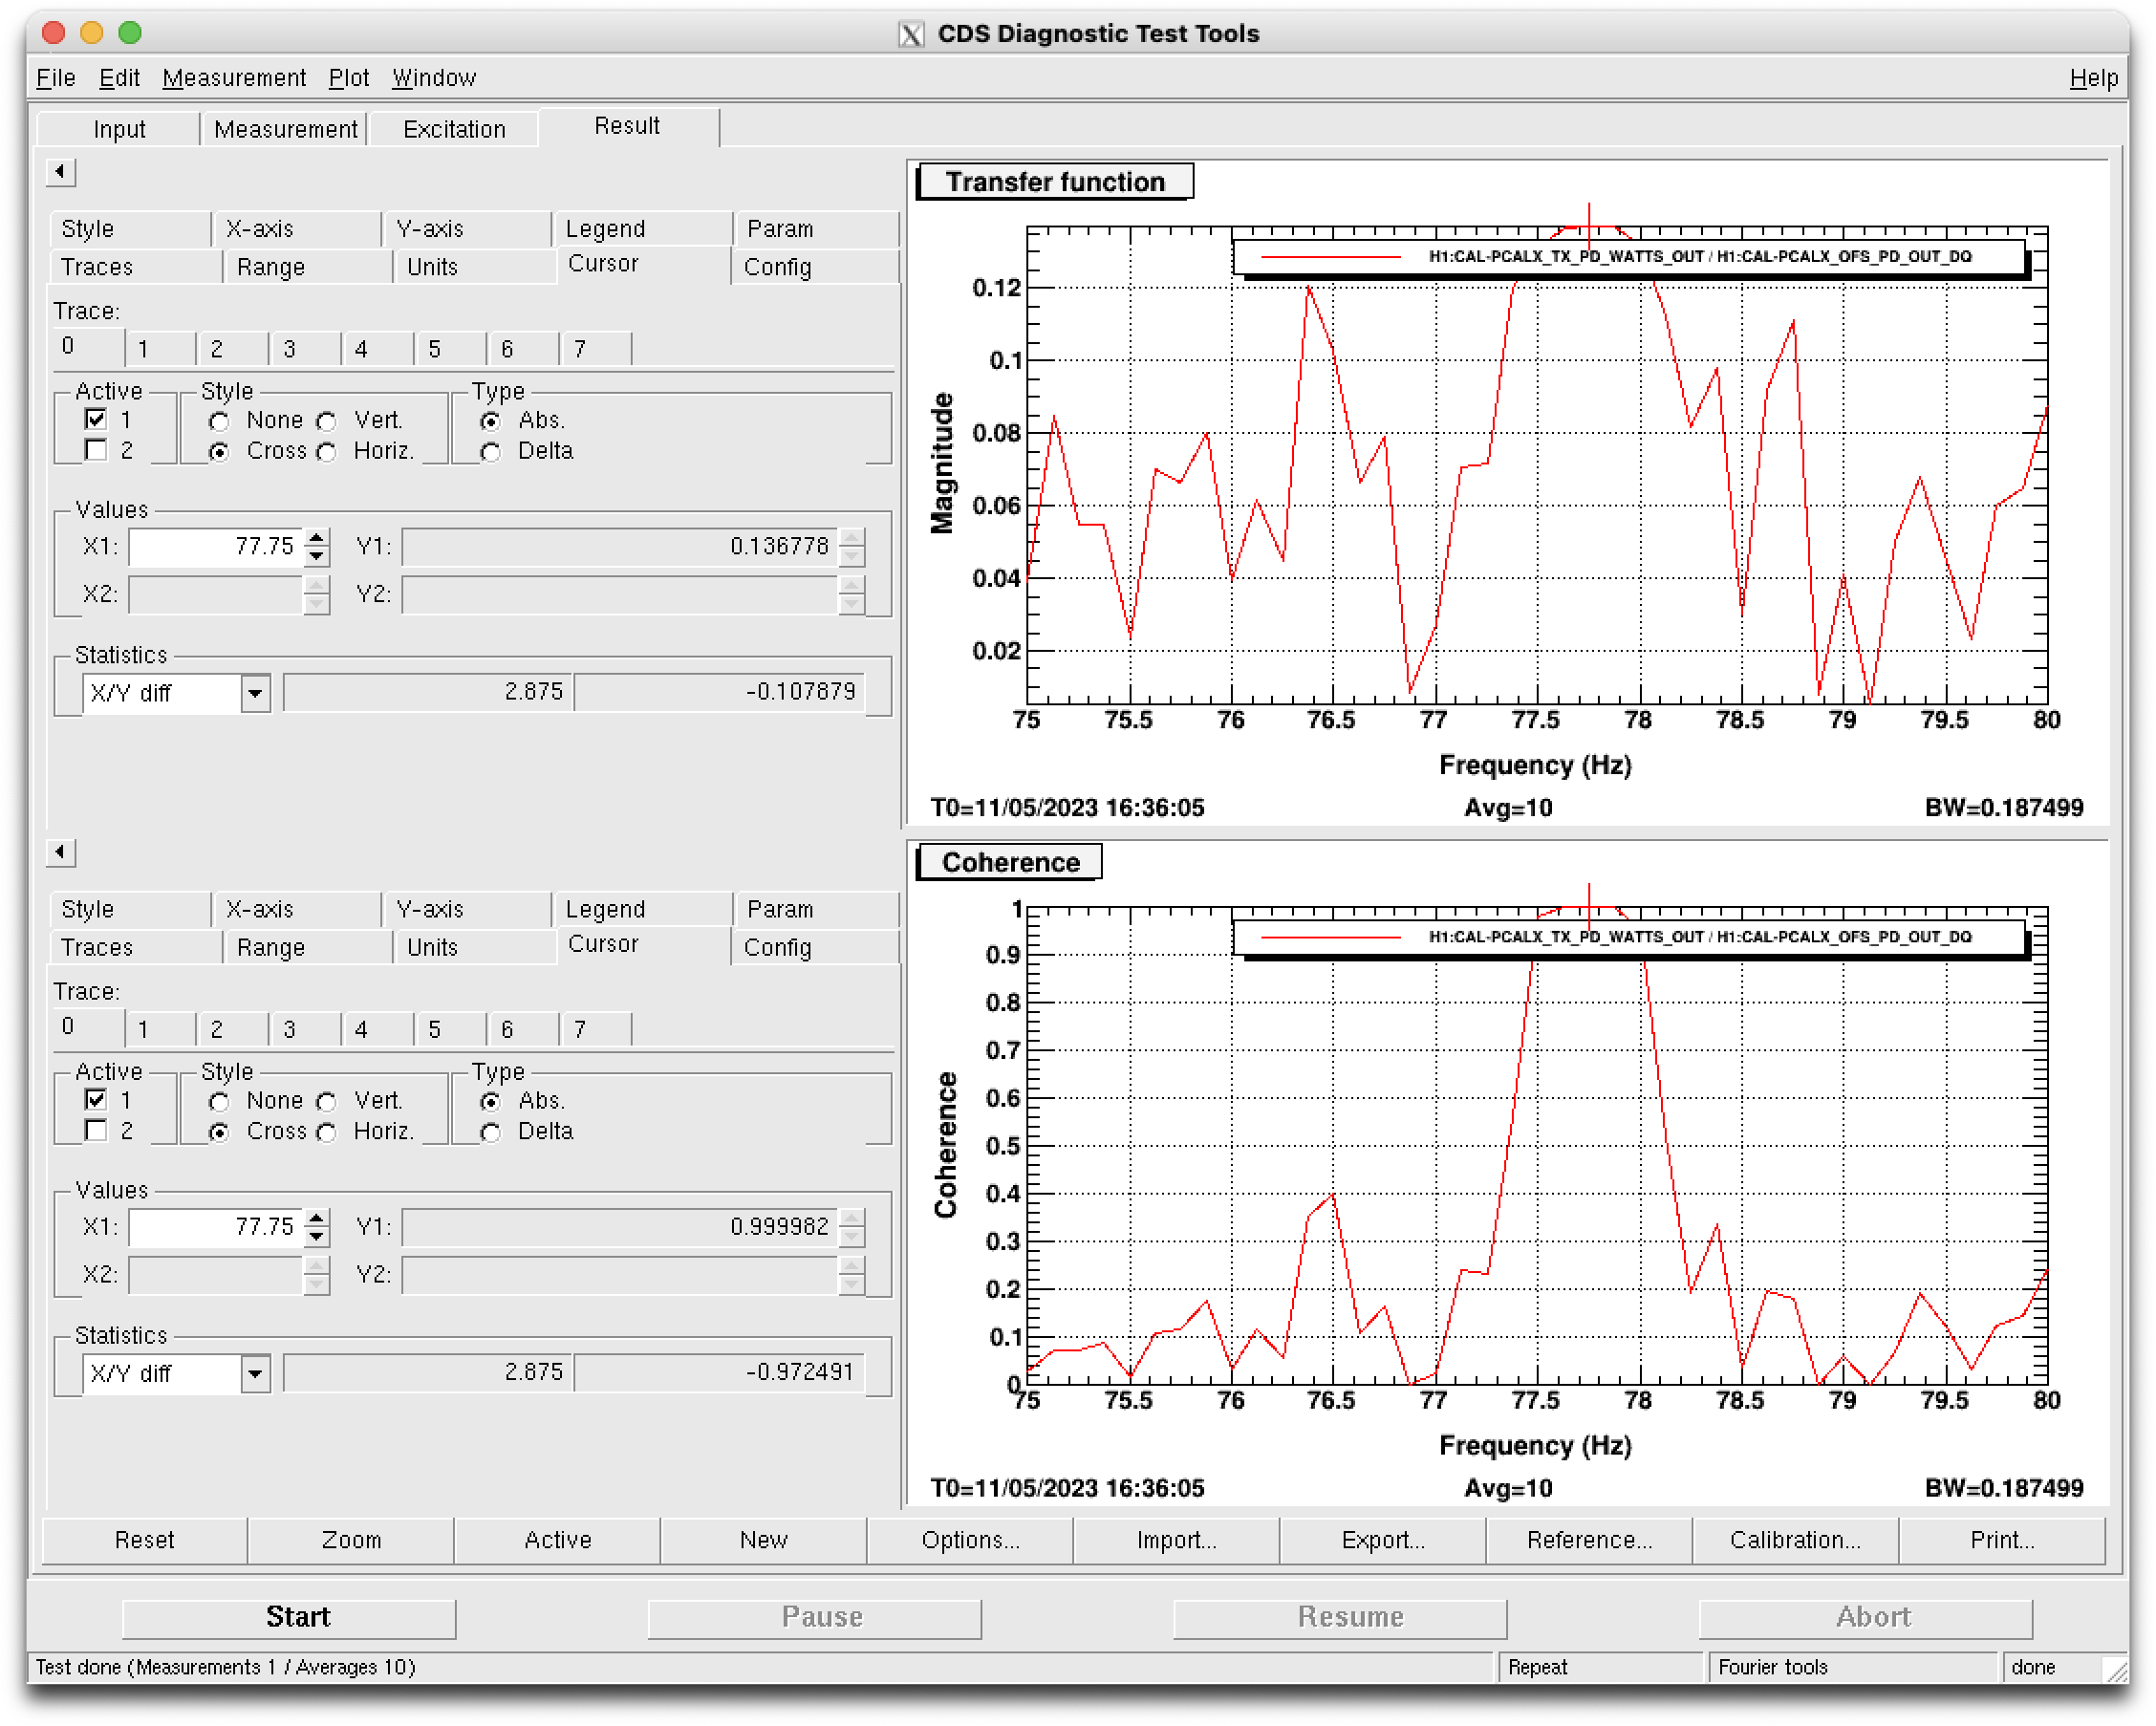
Task: Open the Plot menu
Action: [348, 78]
